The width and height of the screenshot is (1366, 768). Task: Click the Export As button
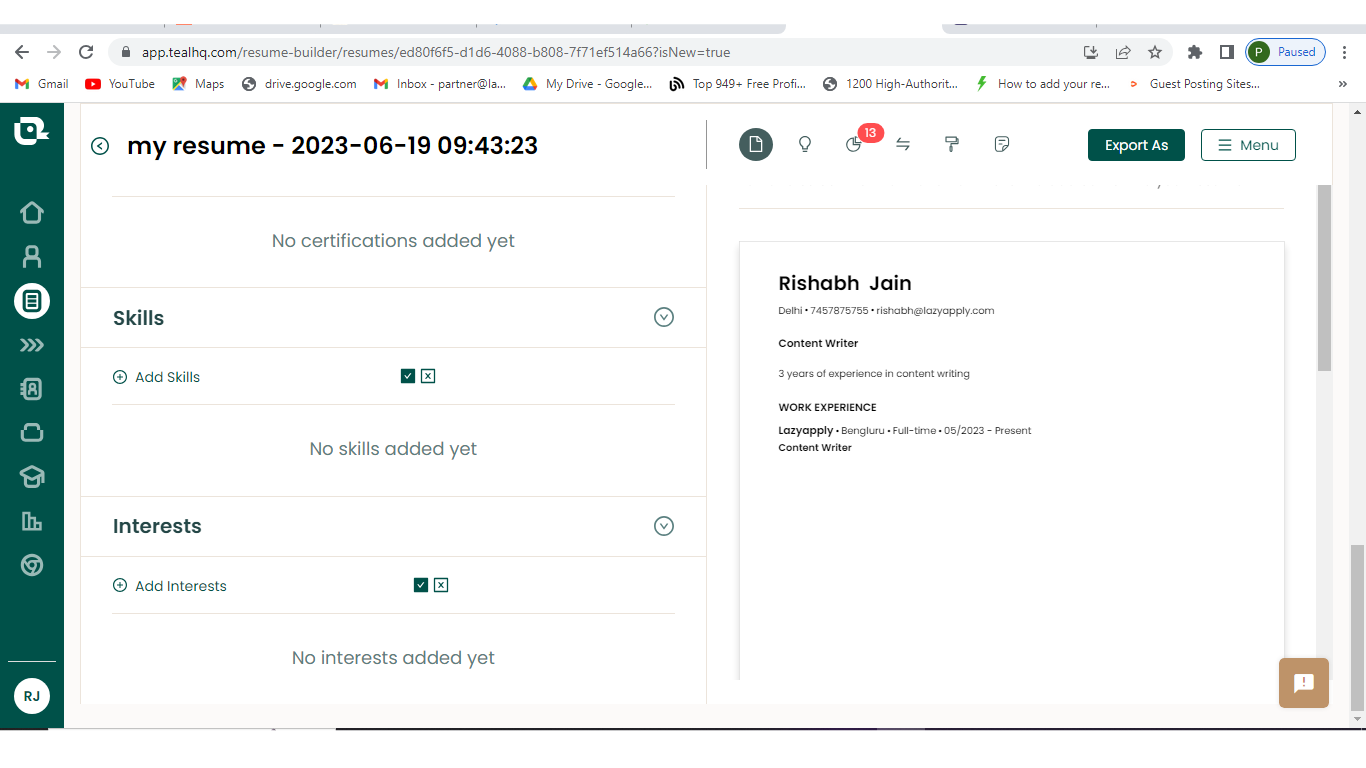click(1136, 145)
